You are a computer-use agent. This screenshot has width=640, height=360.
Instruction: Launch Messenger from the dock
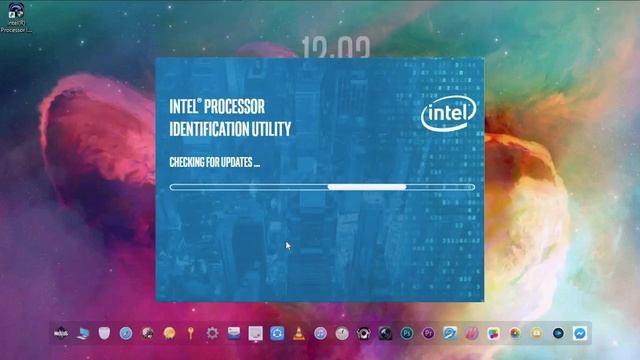(x=580, y=333)
